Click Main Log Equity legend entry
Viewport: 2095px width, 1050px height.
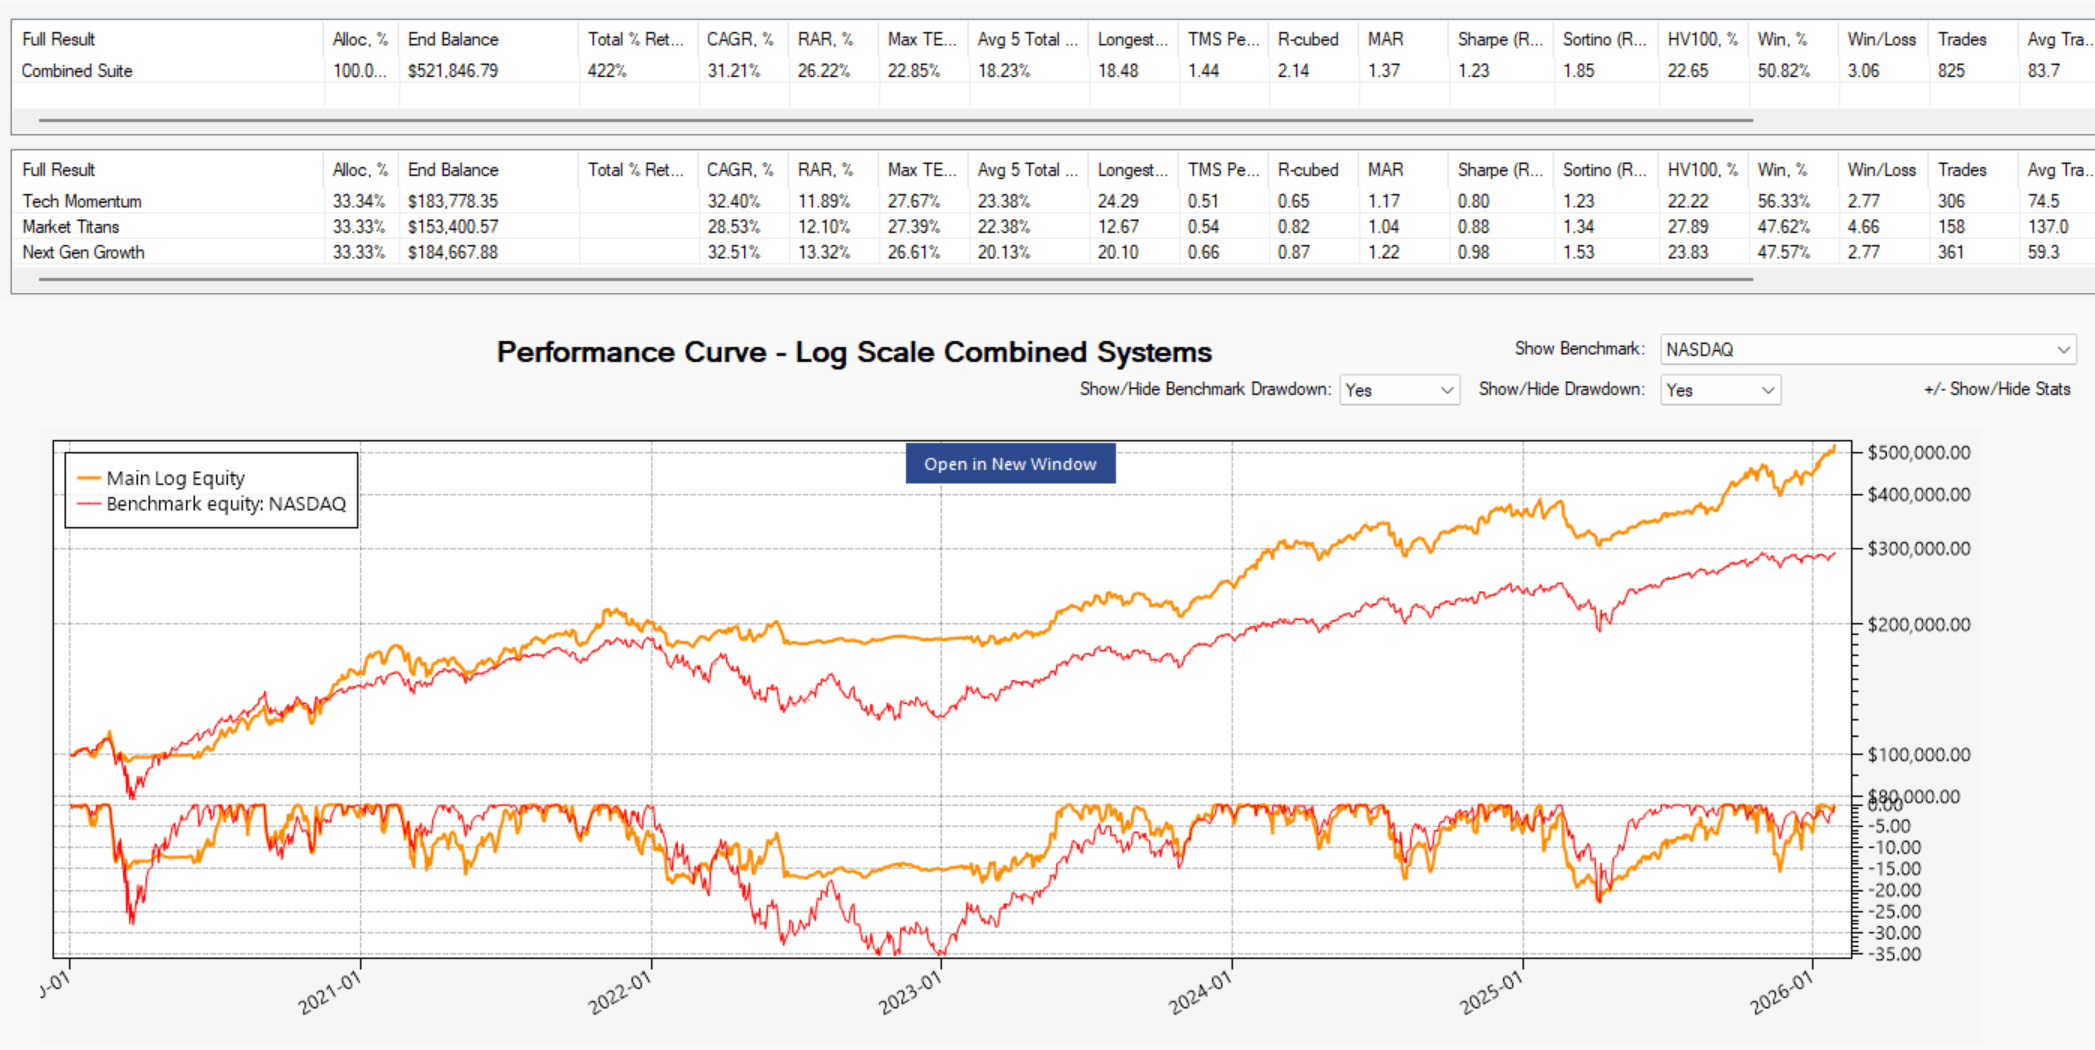coord(175,478)
